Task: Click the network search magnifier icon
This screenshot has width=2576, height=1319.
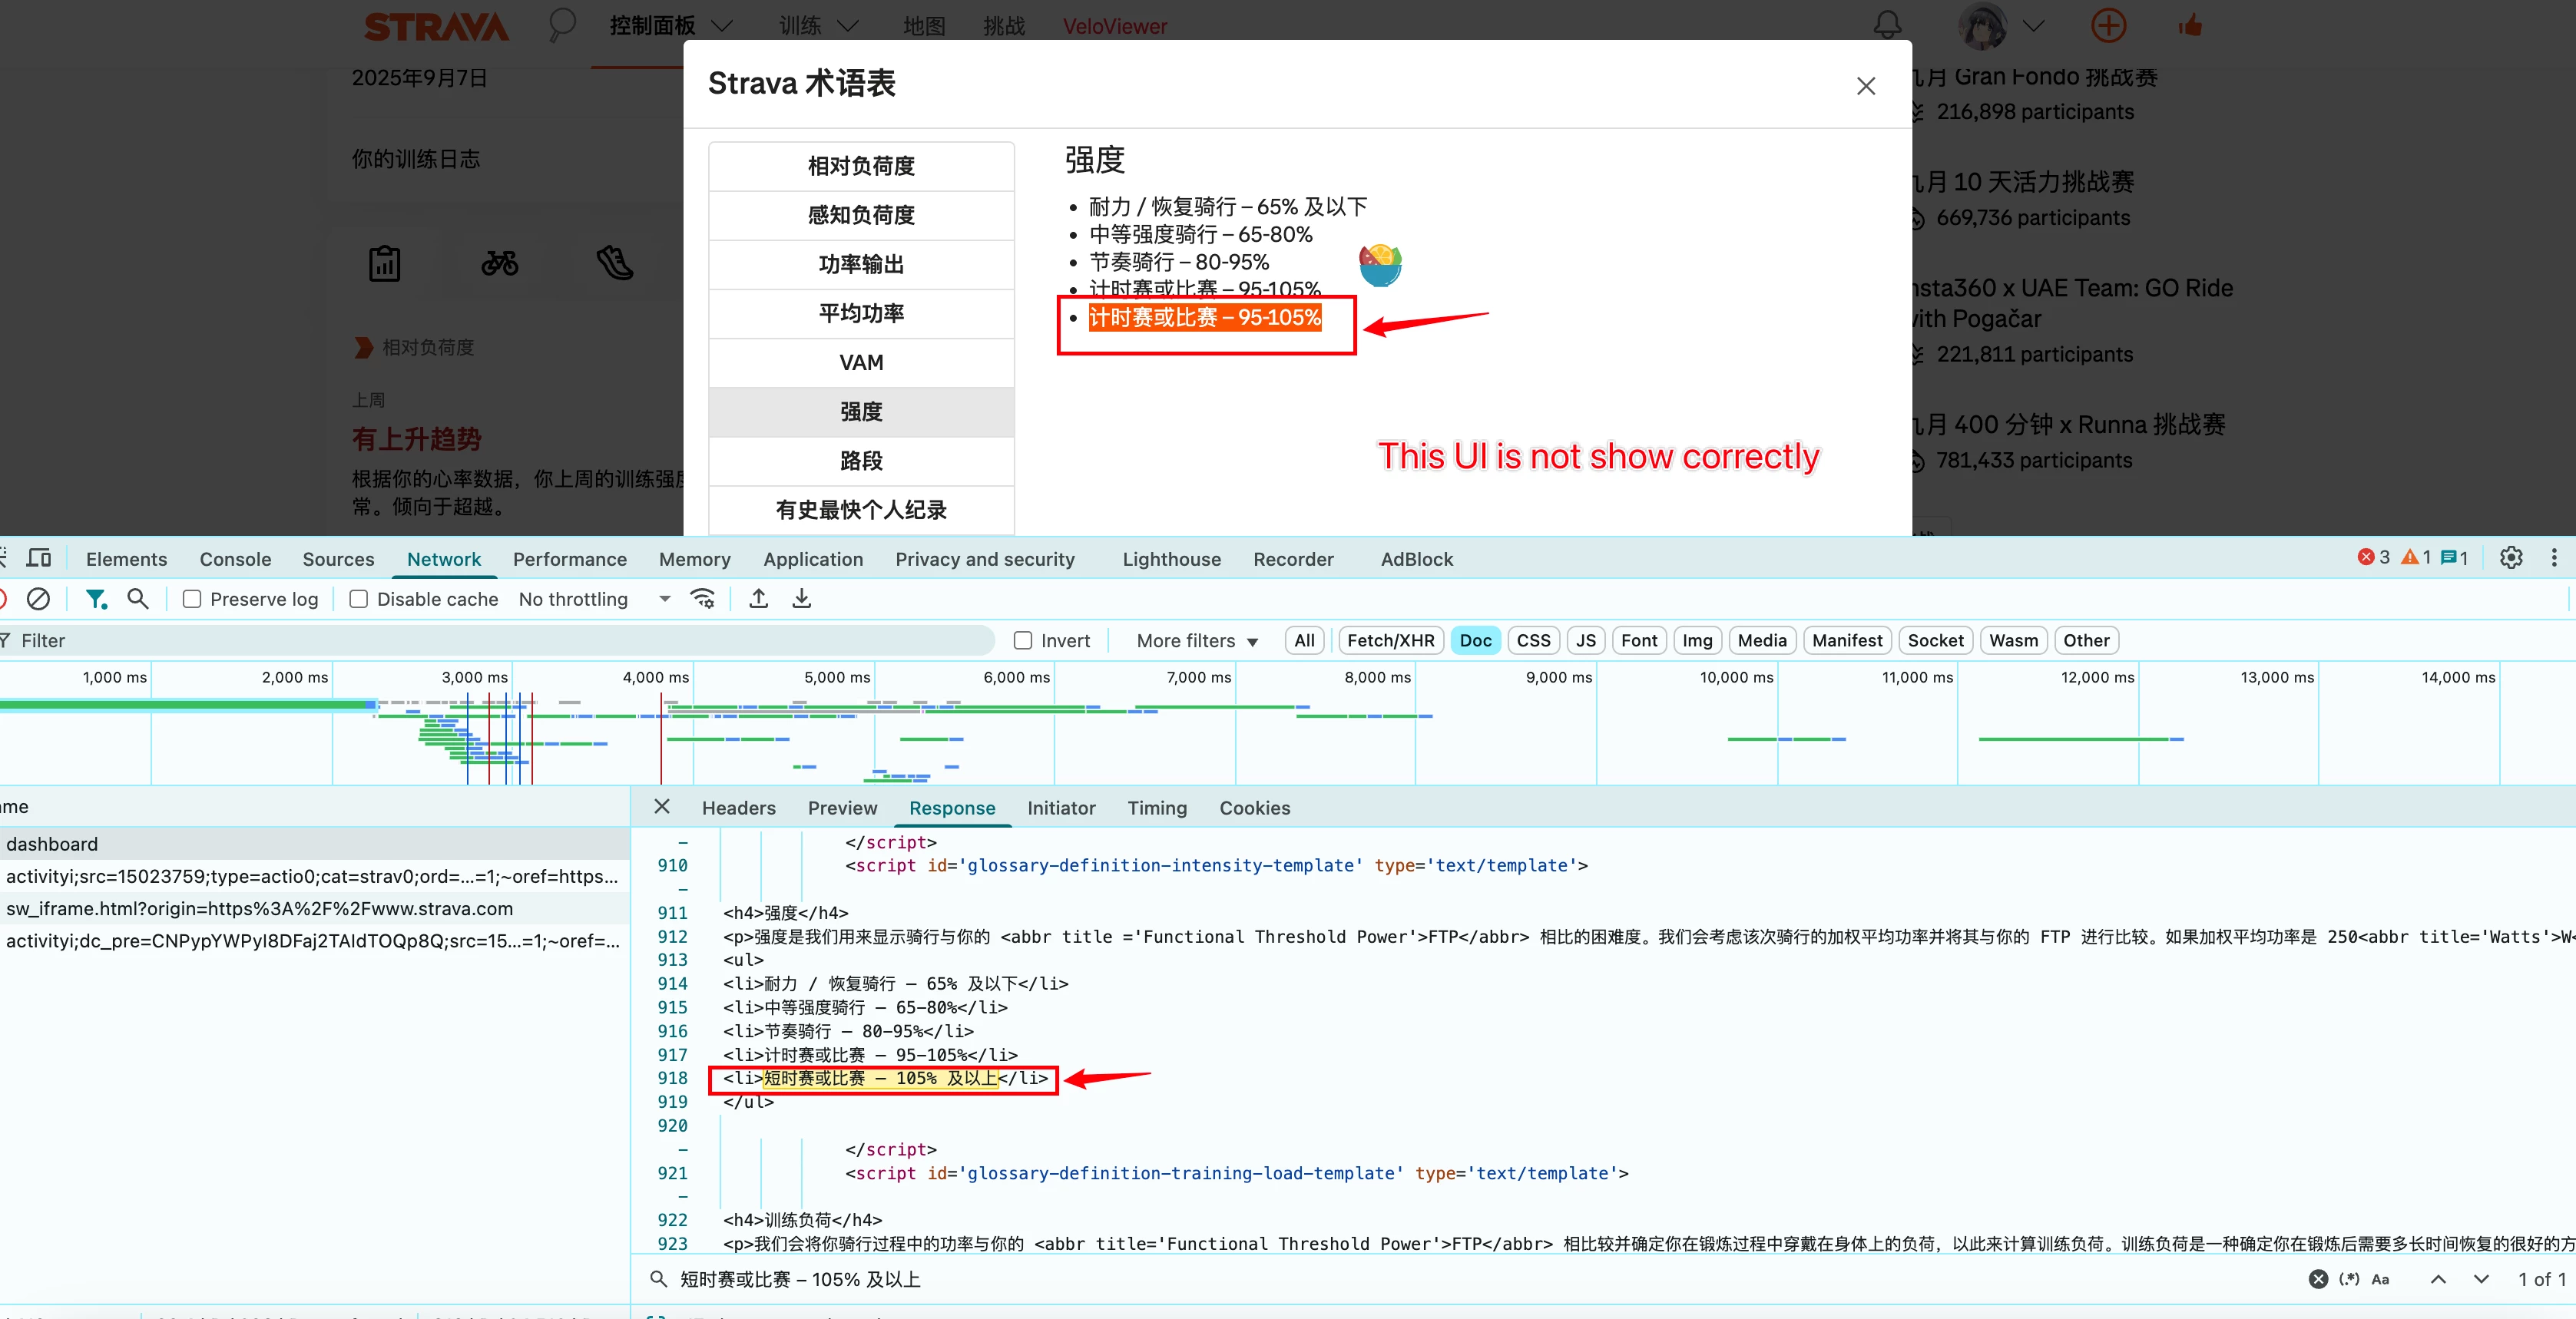Action: coord(138,599)
